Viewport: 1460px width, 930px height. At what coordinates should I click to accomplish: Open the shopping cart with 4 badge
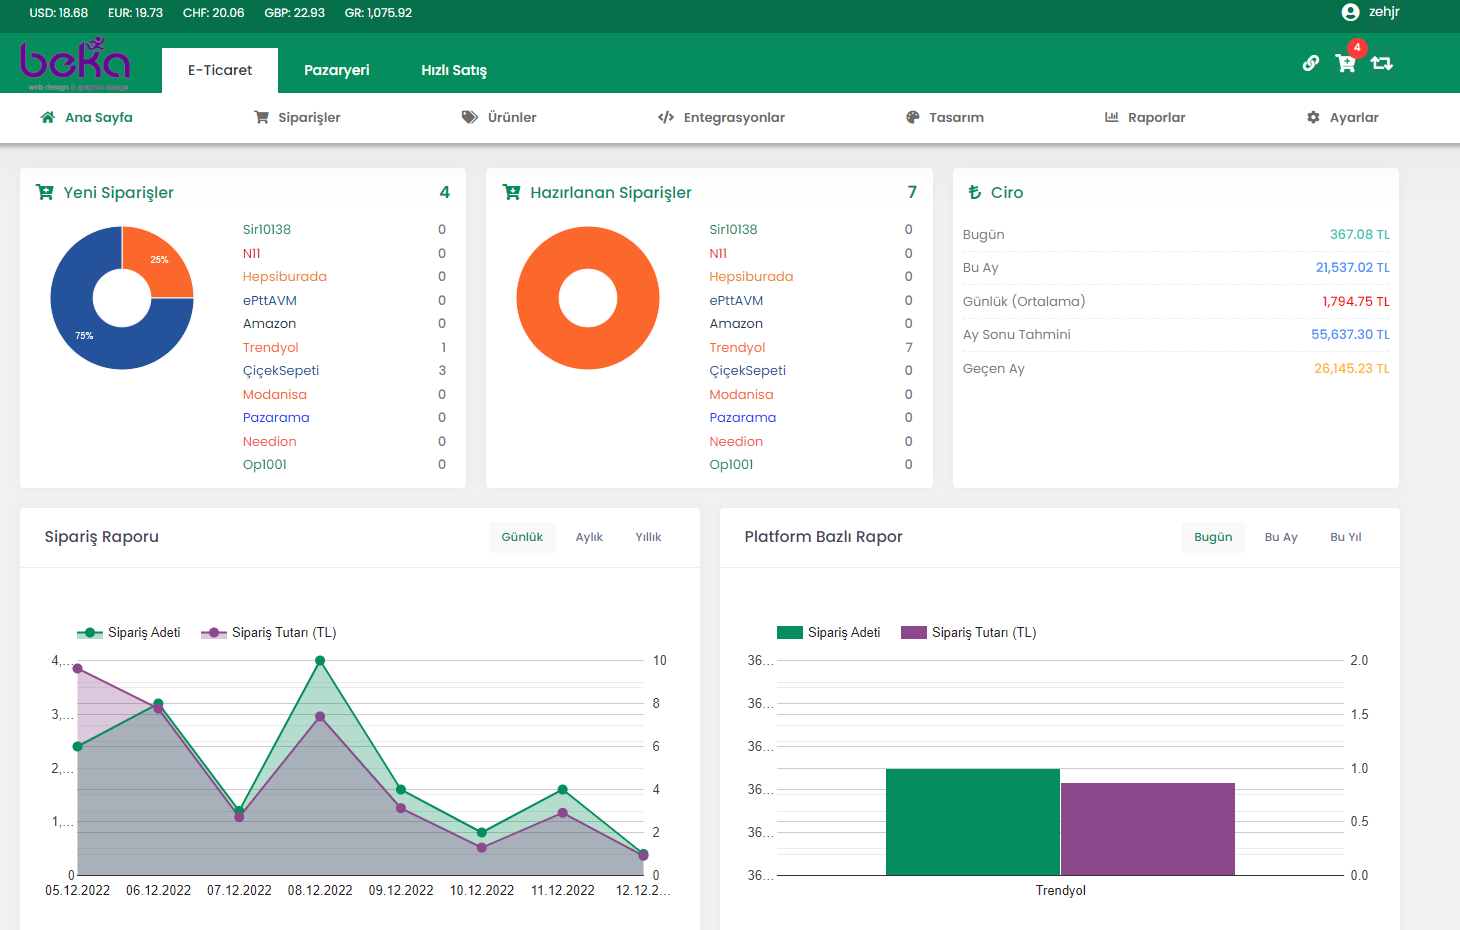tap(1346, 63)
